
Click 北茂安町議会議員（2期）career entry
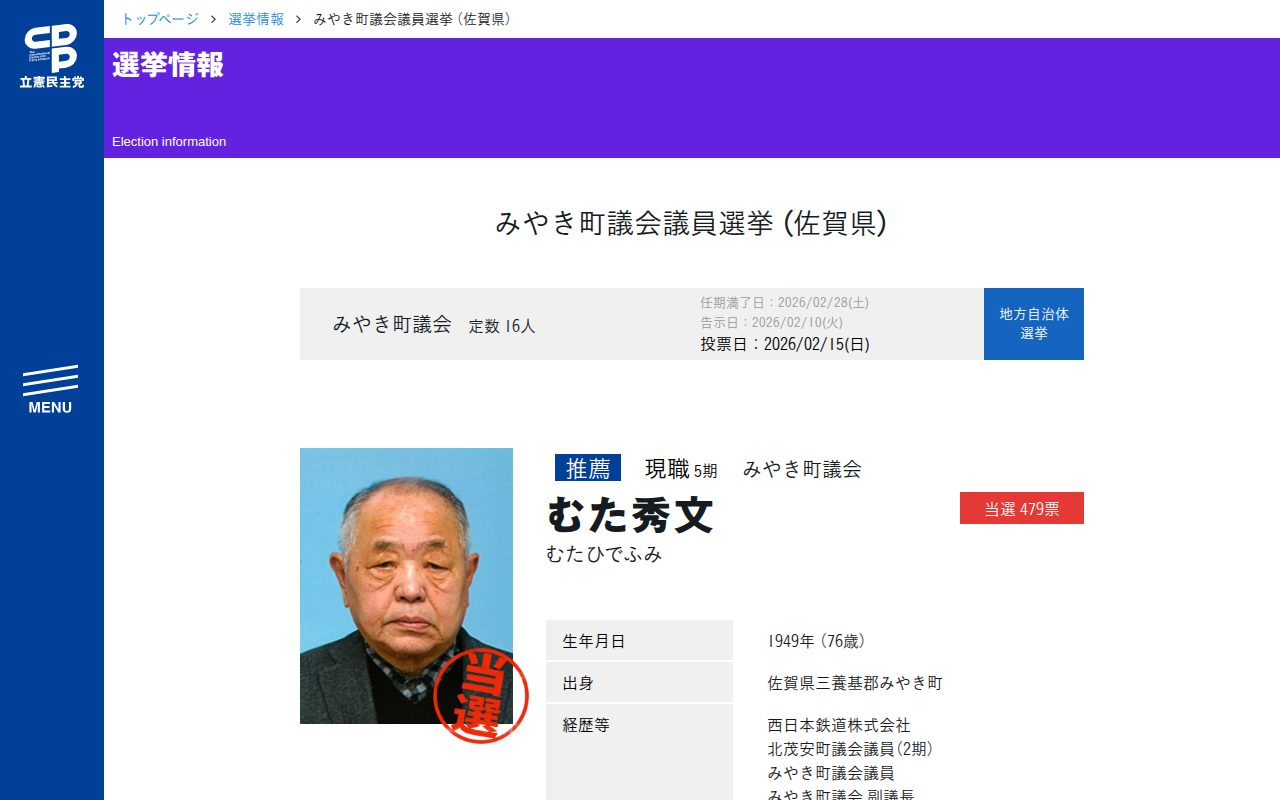850,749
